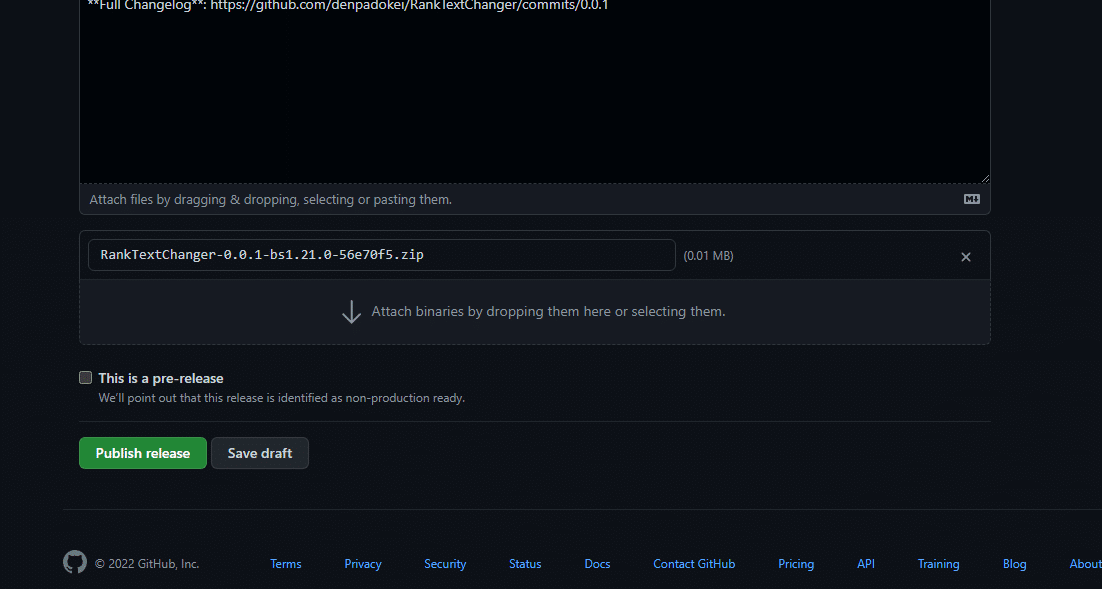
Task: Grab the text area resize handle corner
Action: pyautogui.click(x=985, y=178)
